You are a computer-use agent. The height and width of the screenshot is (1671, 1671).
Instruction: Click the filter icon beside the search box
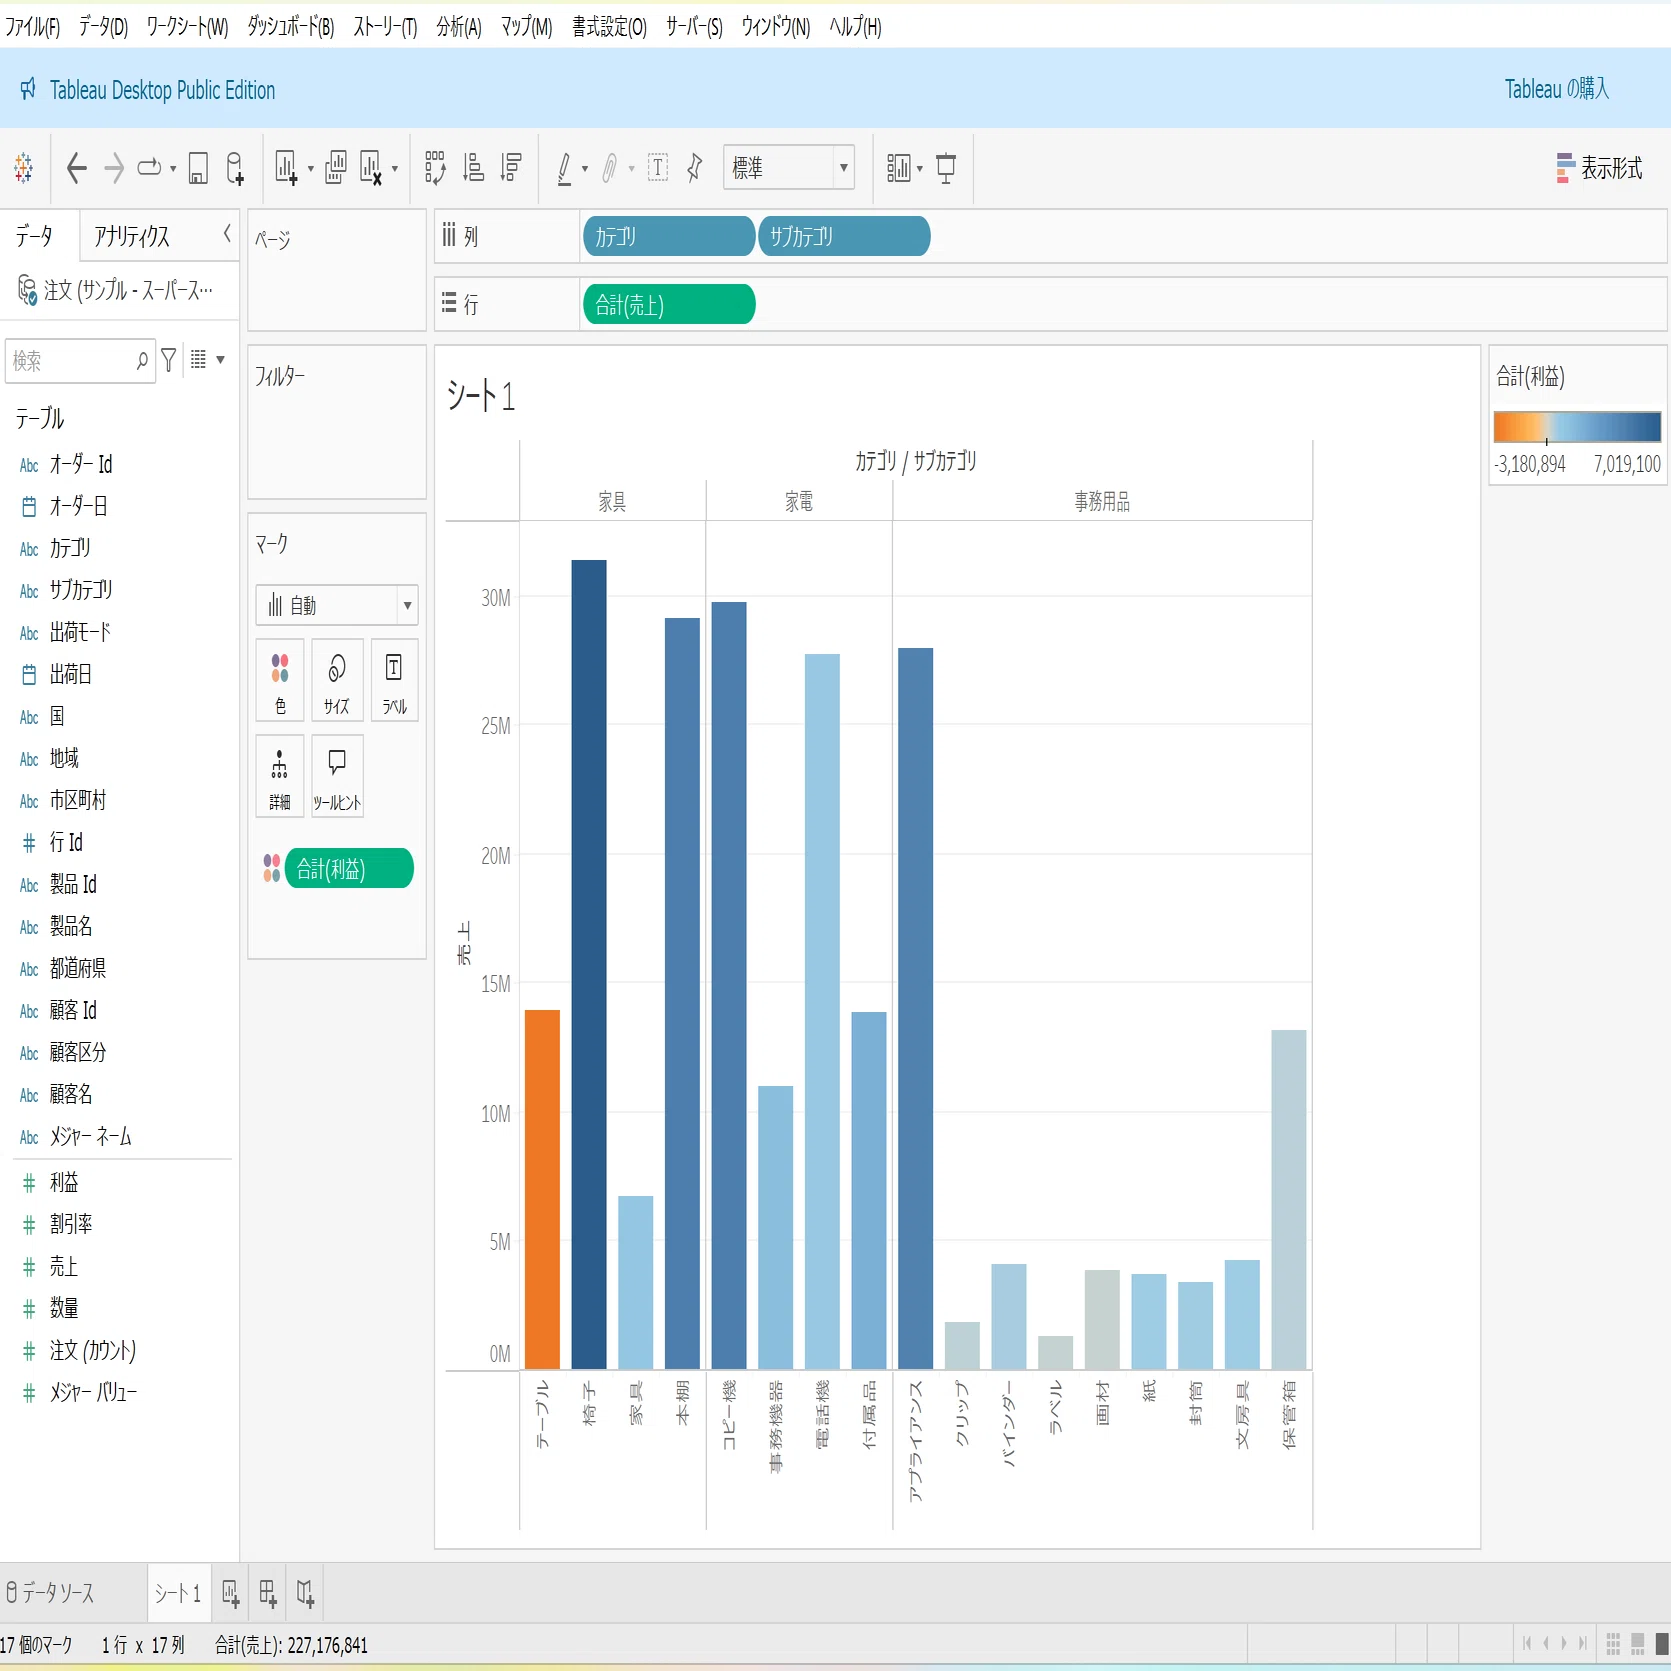[x=169, y=360]
